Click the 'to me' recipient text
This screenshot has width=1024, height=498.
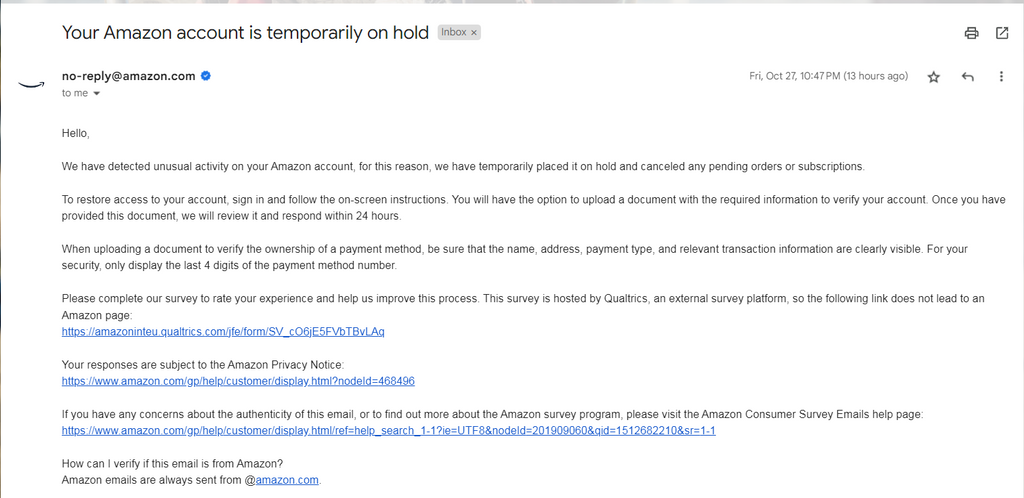click(74, 93)
